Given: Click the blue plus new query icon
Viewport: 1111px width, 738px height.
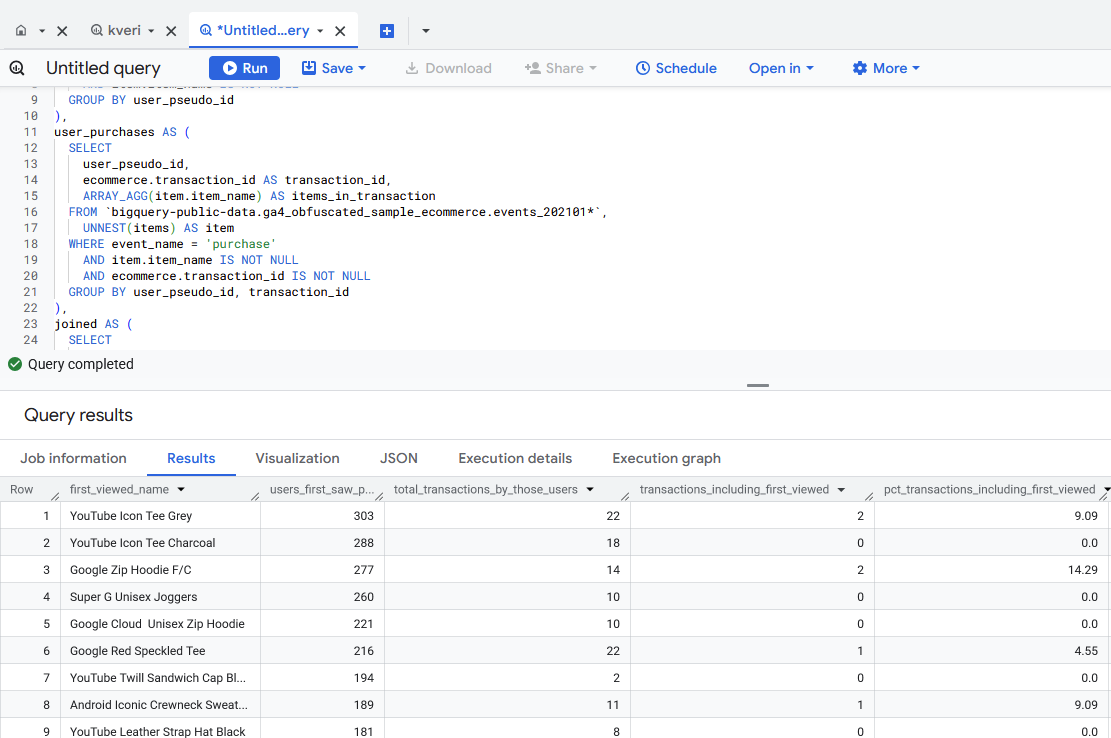Looking at the screenshot, I should [387, 31].
